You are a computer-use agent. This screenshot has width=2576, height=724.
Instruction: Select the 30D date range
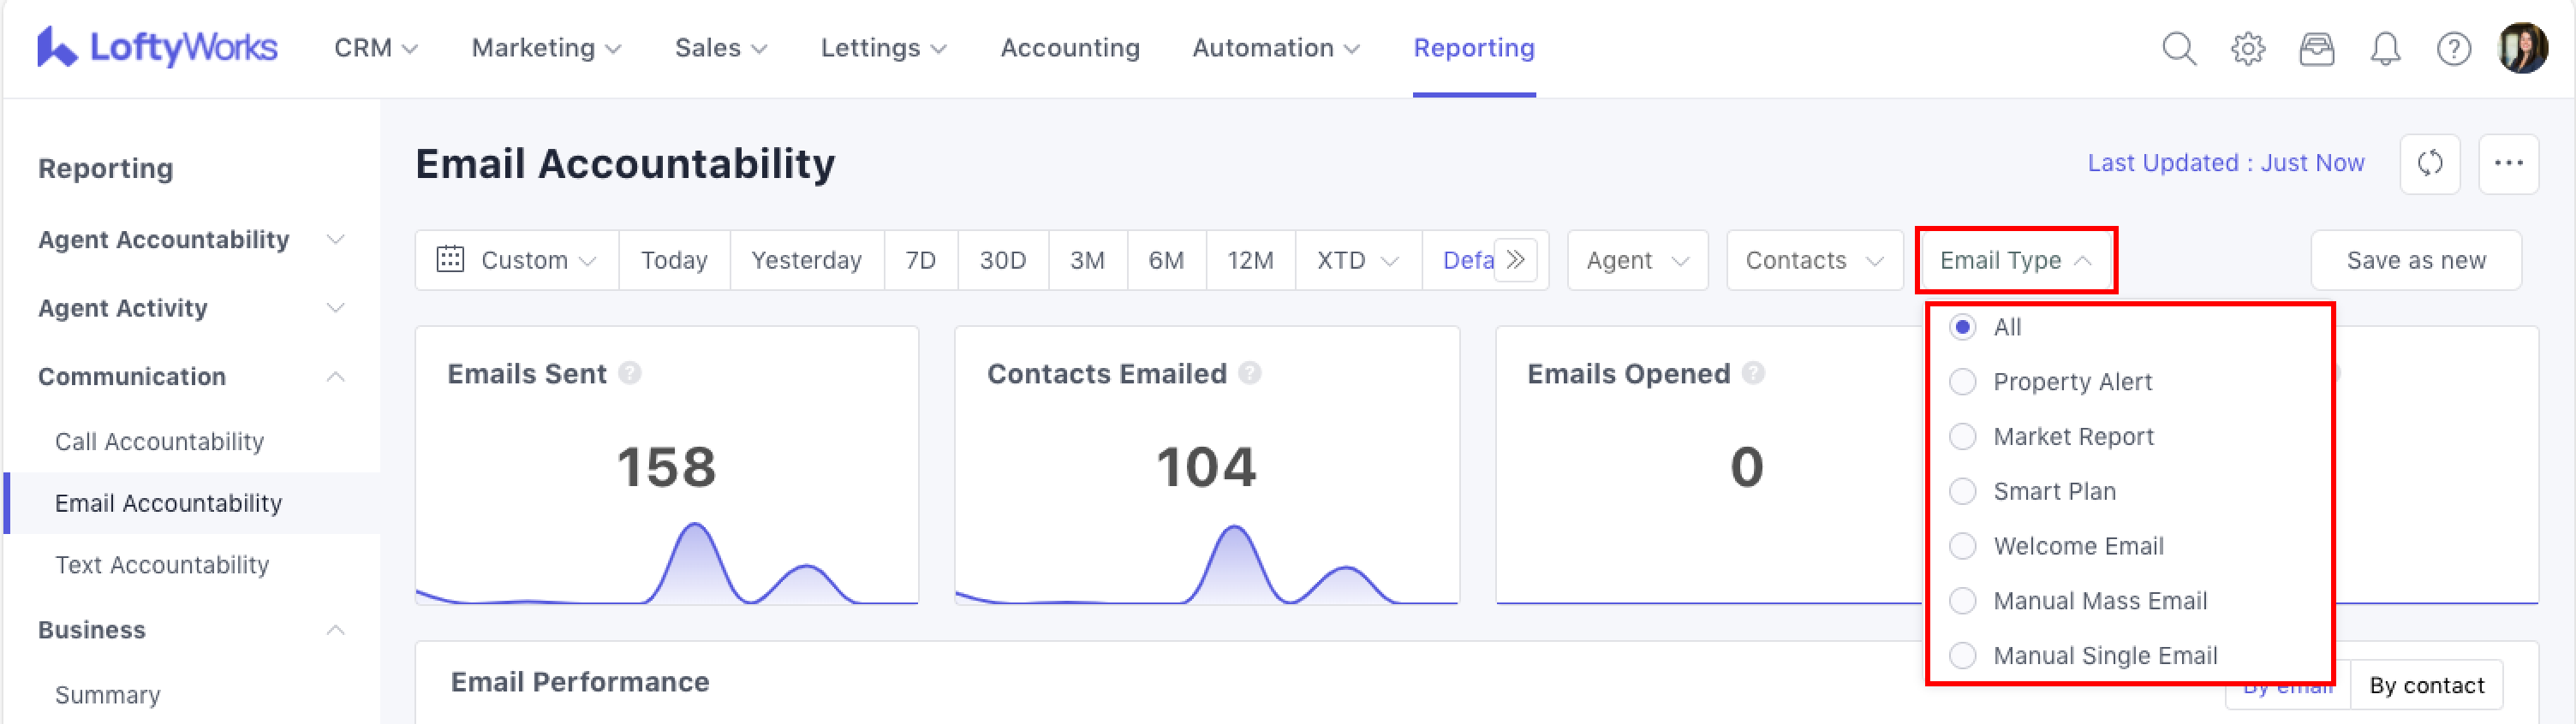(x=1002, y=260)
